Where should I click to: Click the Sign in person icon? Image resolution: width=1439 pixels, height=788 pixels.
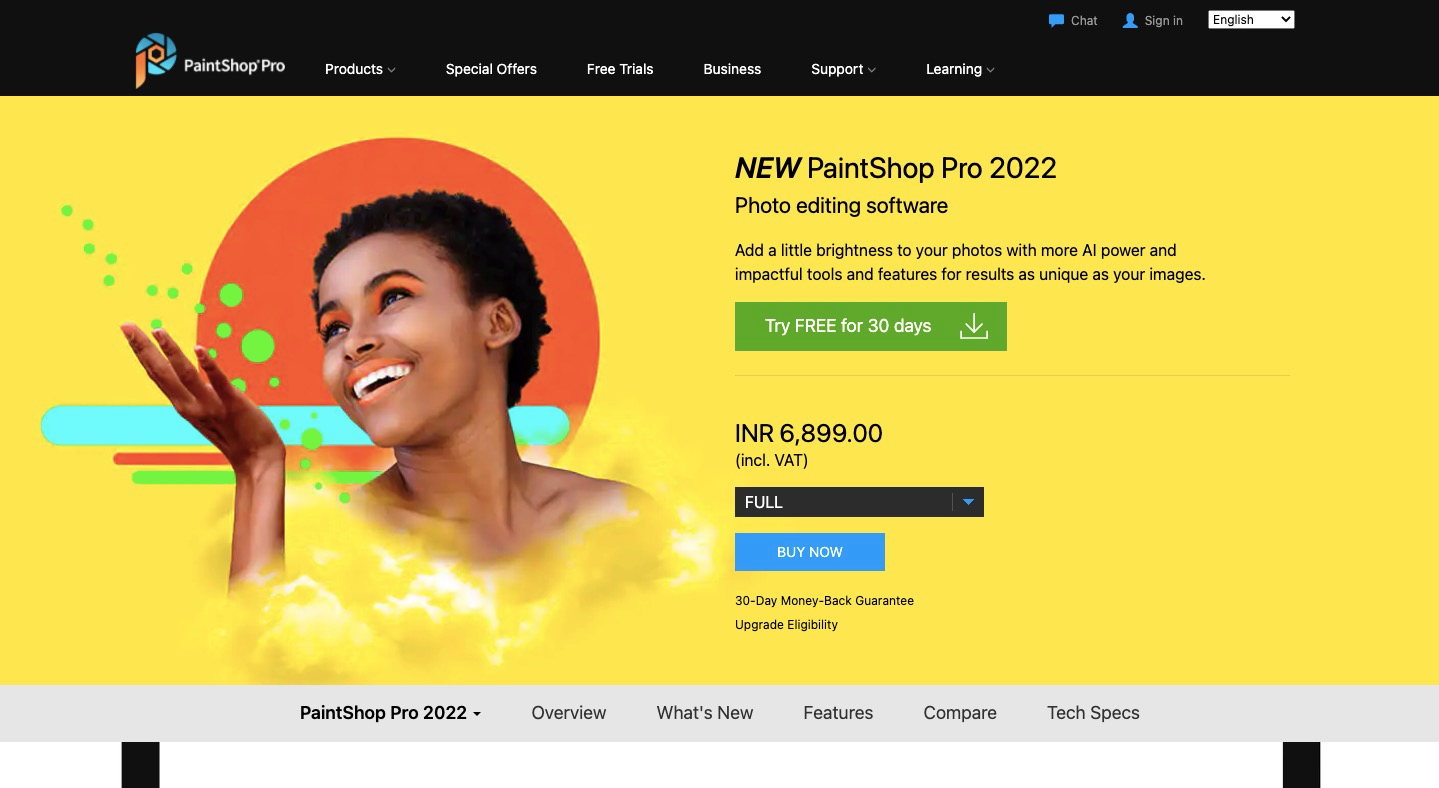tap(1130, 20)
